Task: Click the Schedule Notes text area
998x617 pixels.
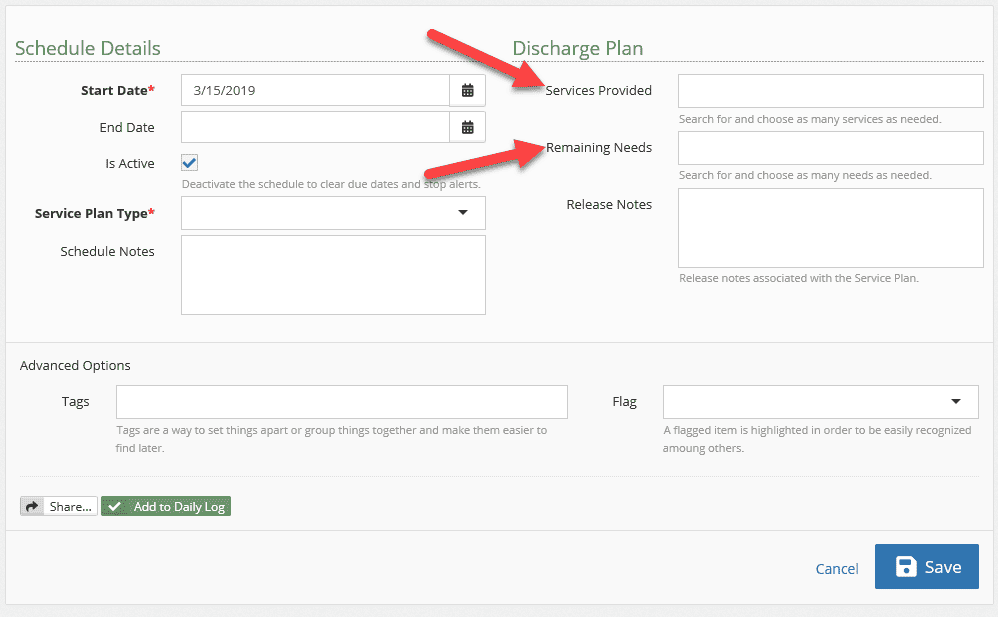Action: (x=333, y=275)
